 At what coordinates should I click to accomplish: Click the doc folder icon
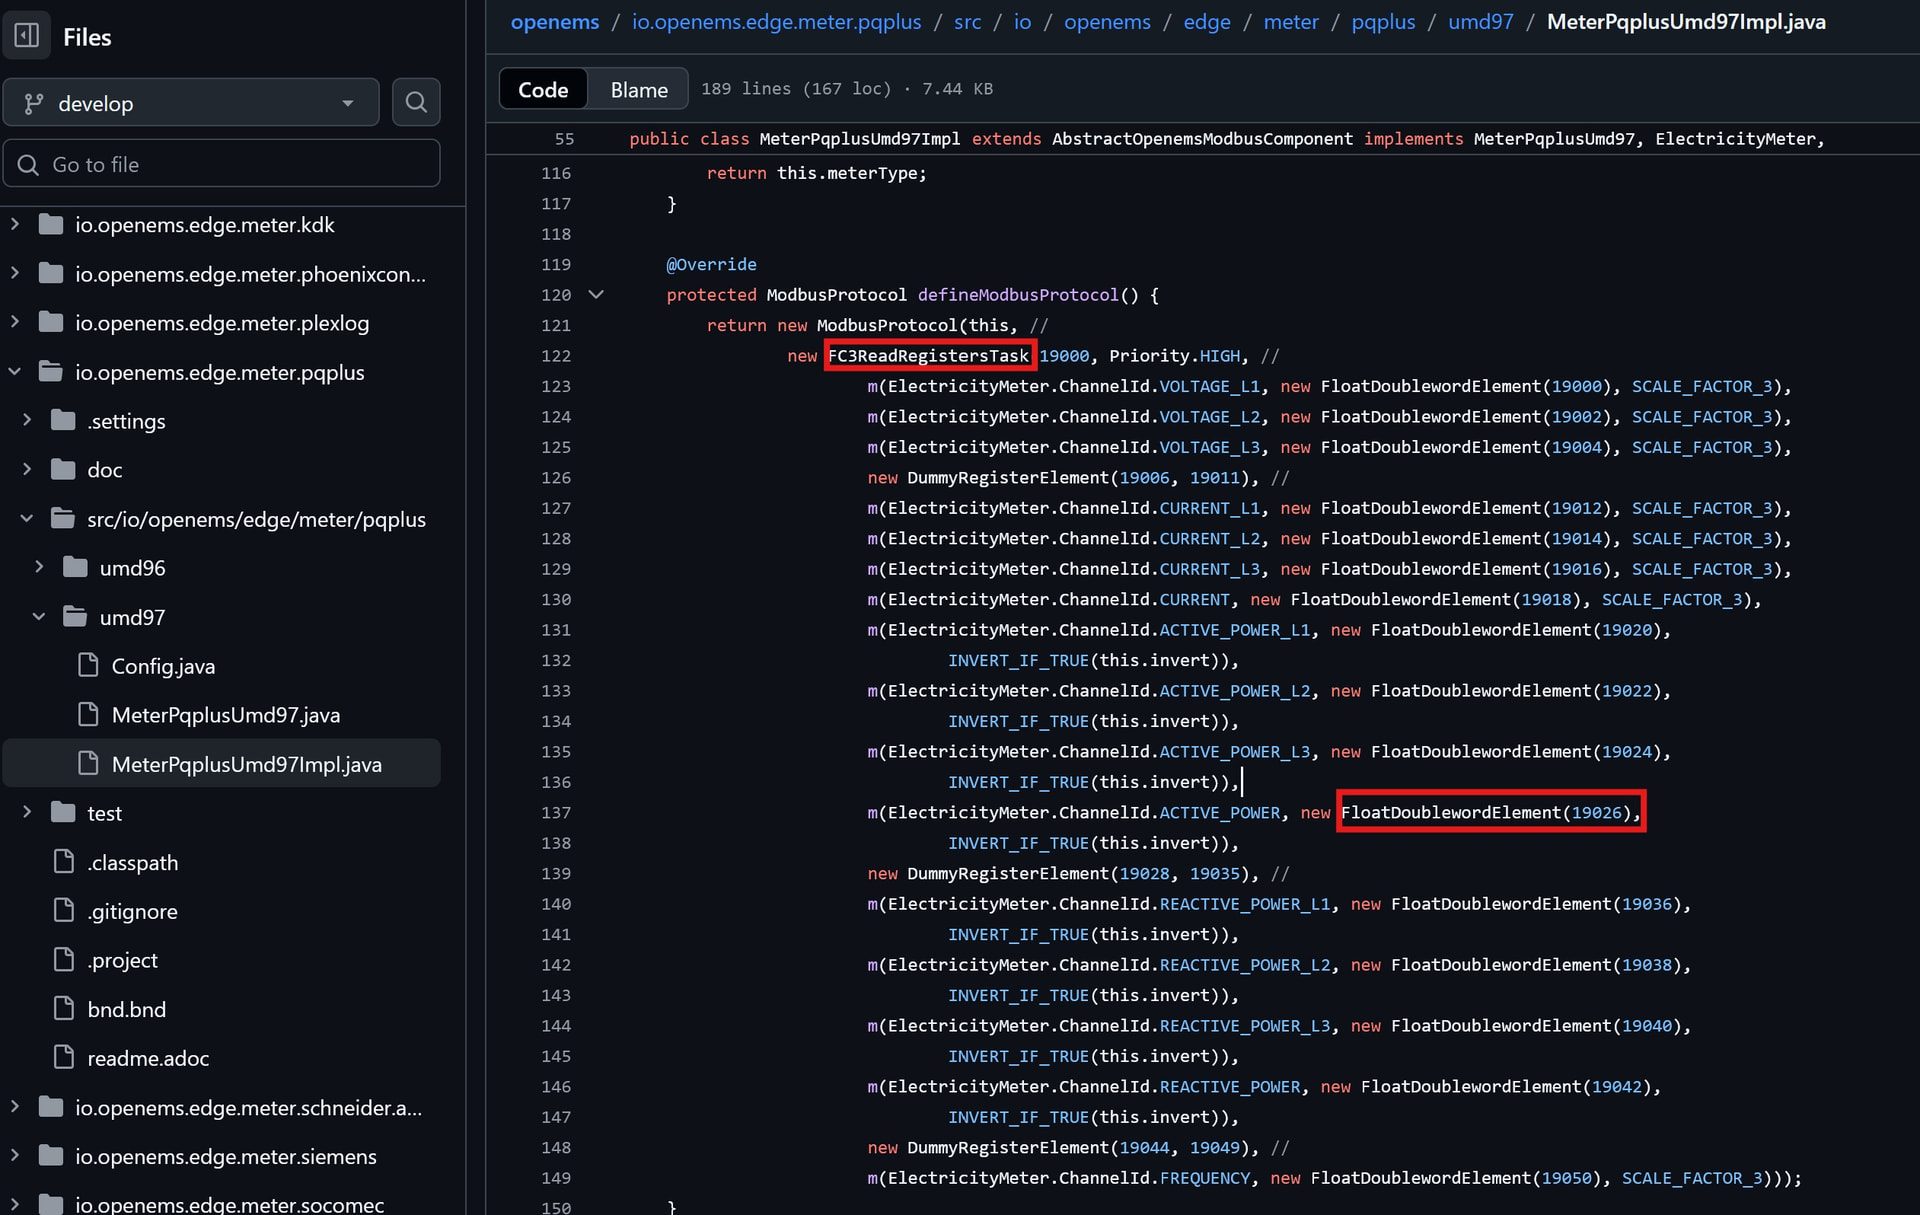coord(64,470)
